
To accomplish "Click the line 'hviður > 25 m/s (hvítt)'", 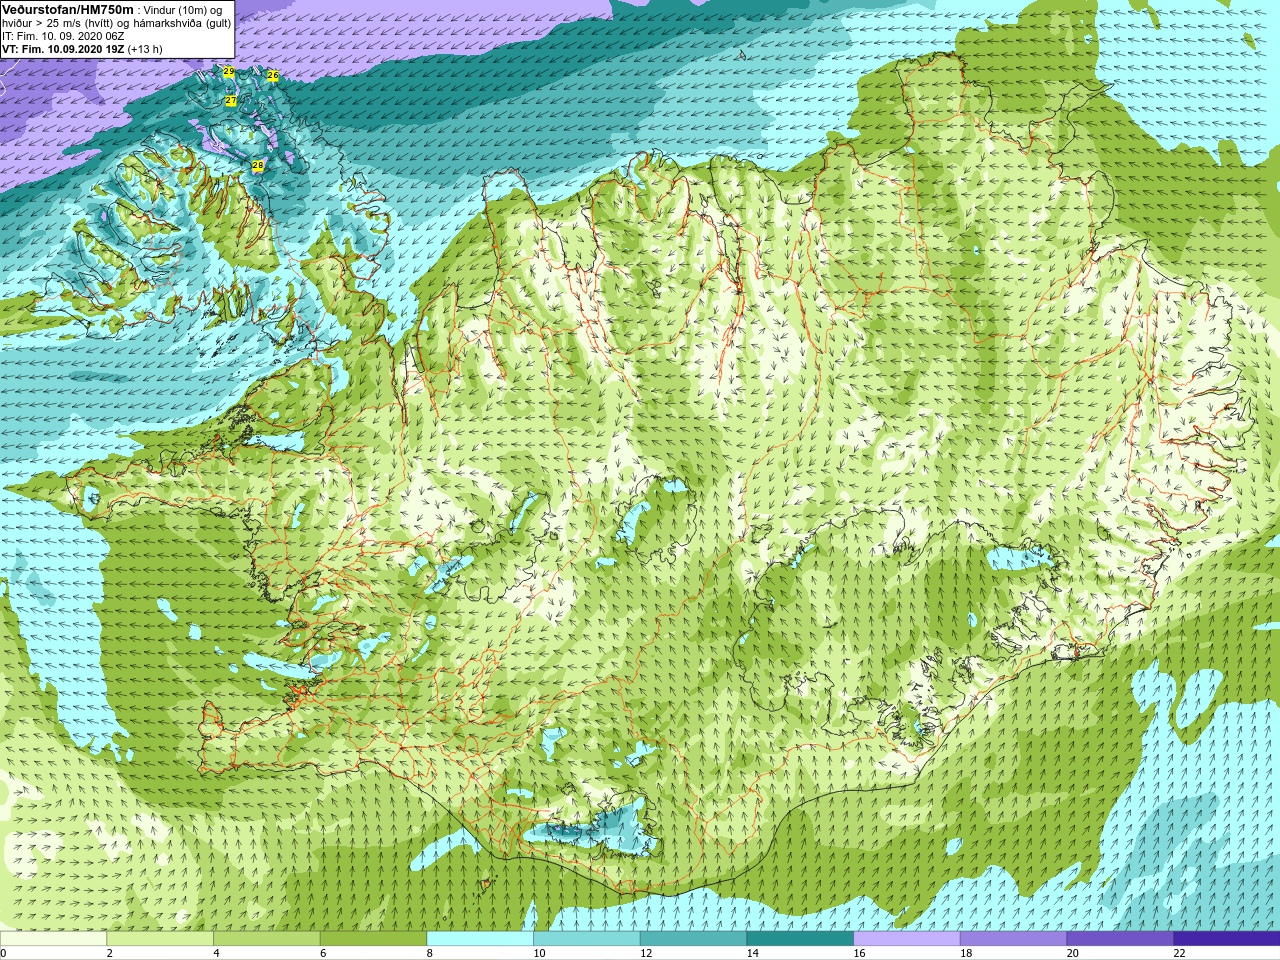I will (x=59, y=23).
